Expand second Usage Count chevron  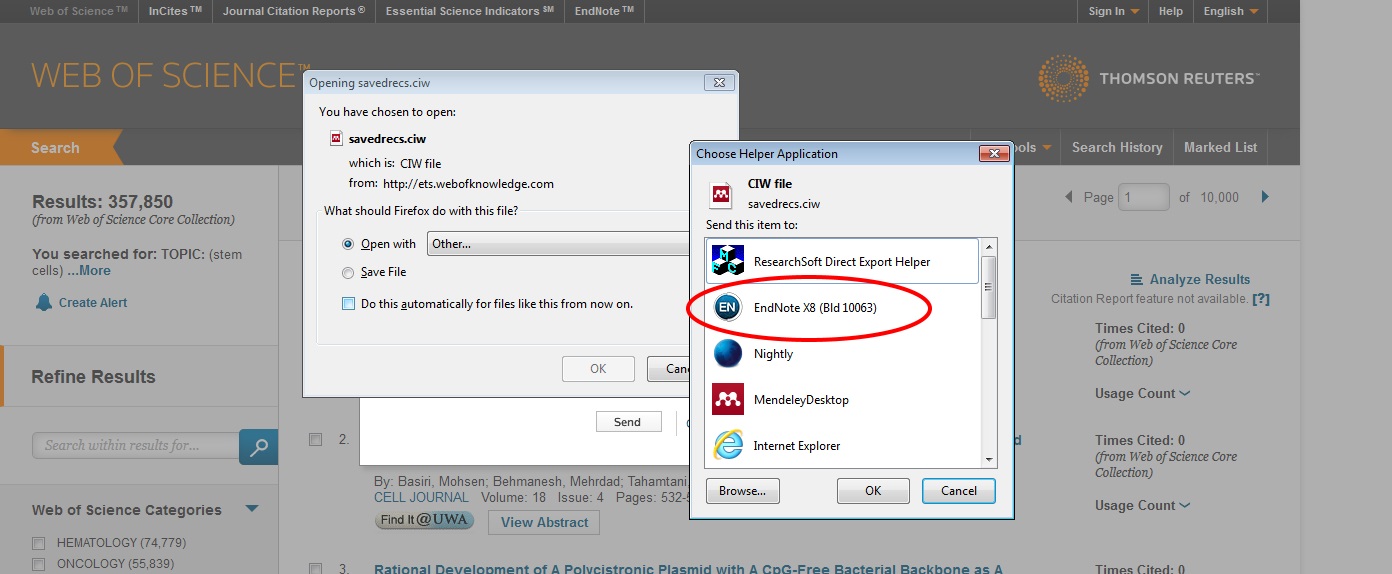(x=1185, y=506)
